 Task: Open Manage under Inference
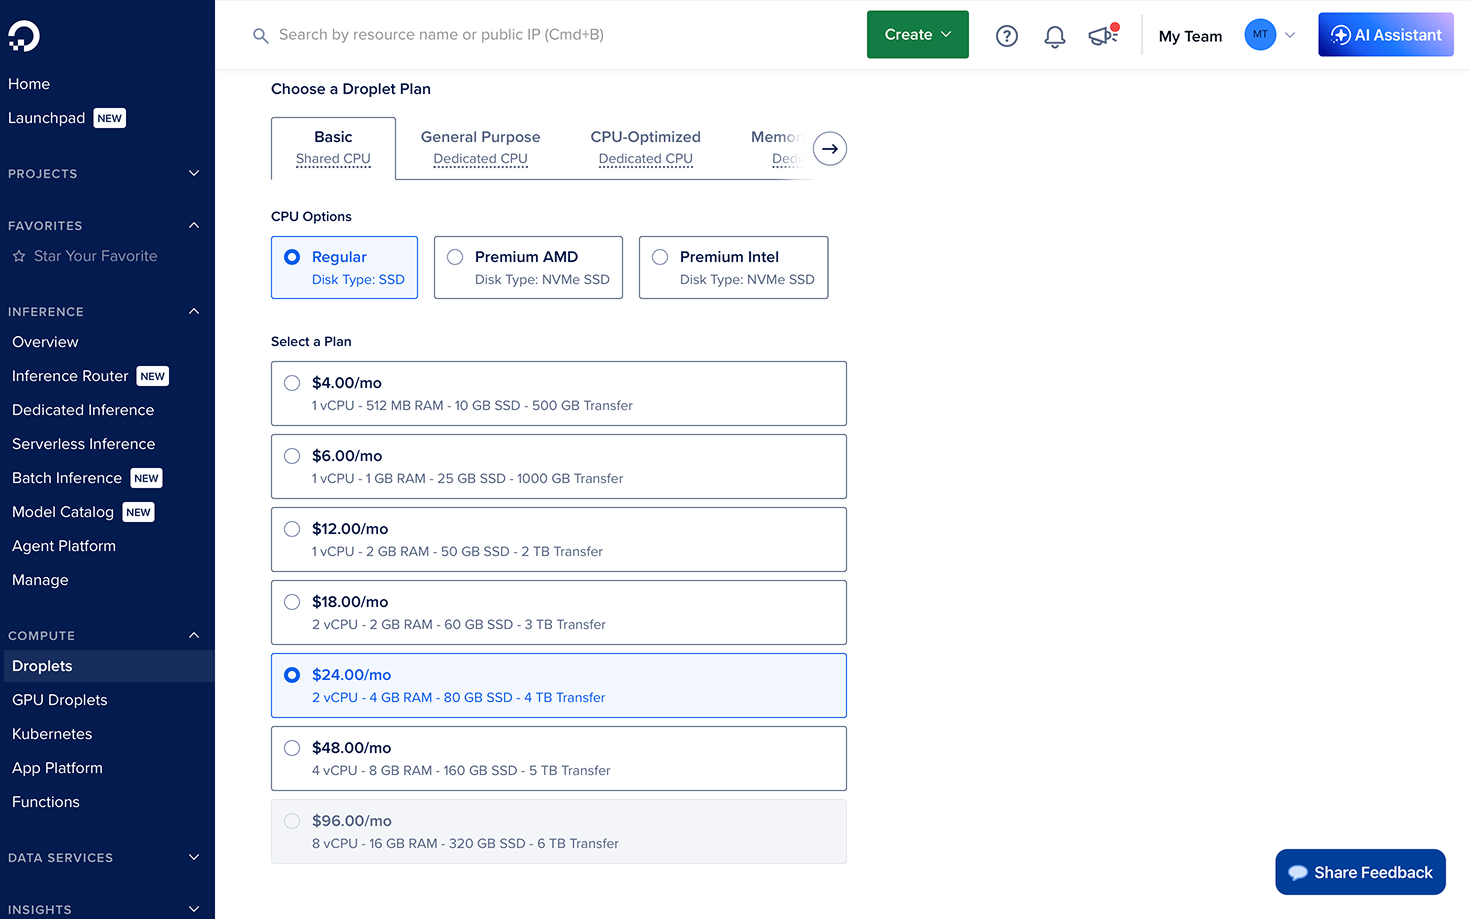pos(40,580)
